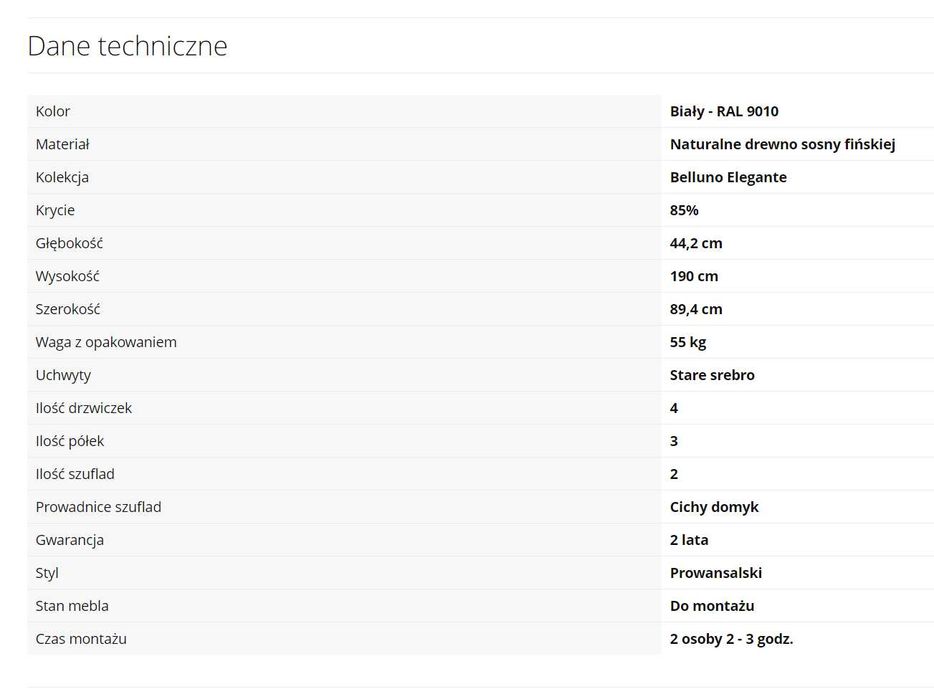Click the "Waga z opakowaniem" label
The height and width of the screenshot is (700, 934).
point(106,342)
